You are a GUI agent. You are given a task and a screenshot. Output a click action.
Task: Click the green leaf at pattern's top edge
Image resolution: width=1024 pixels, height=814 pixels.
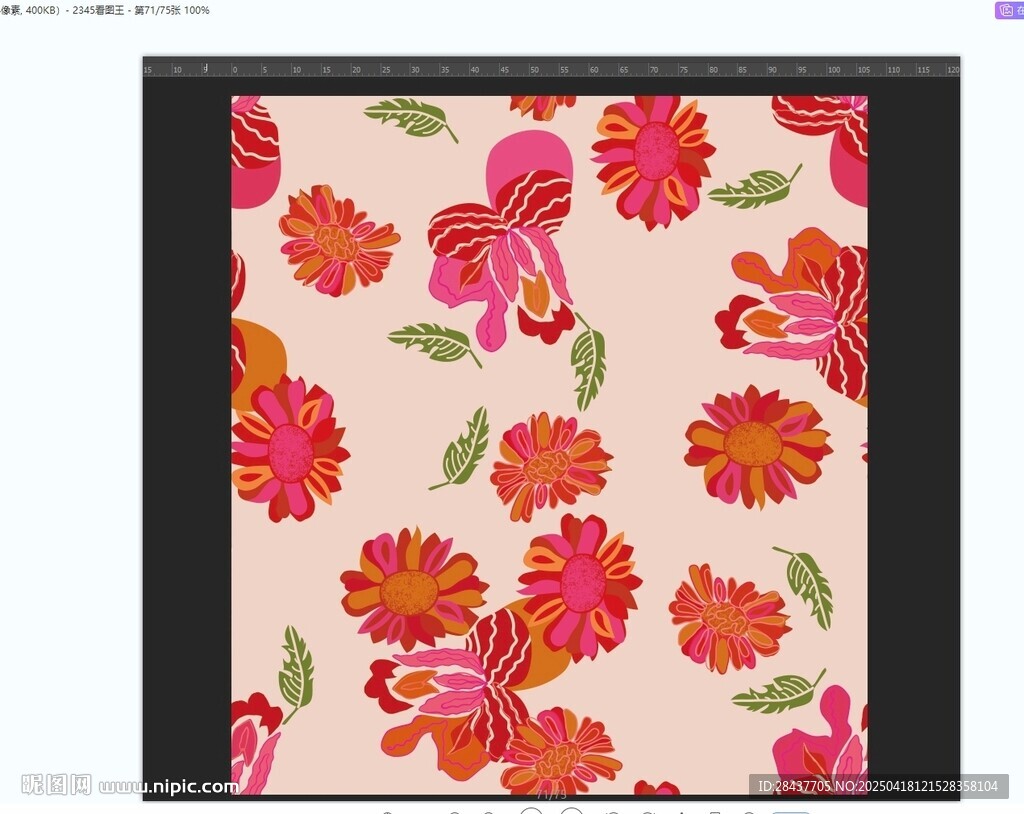[411, 117]
